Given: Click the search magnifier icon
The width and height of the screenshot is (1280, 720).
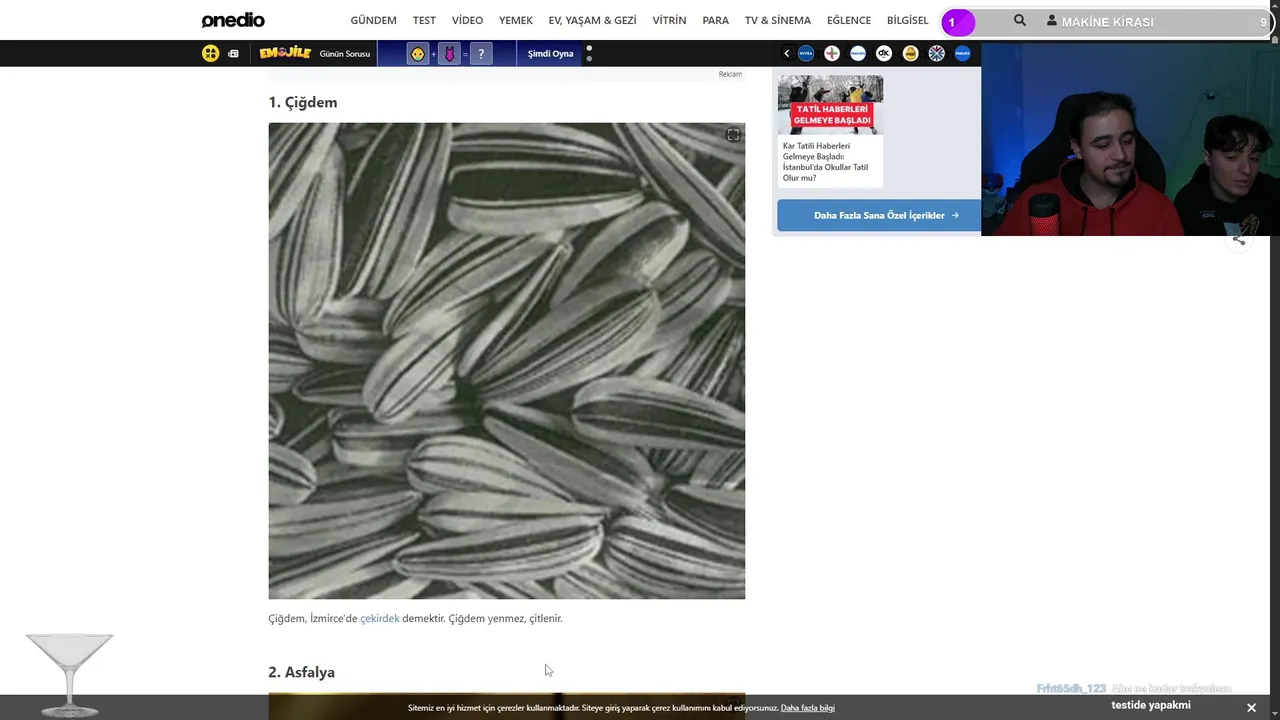Looking at the screenshot, I should click(x=1020, y=20).
